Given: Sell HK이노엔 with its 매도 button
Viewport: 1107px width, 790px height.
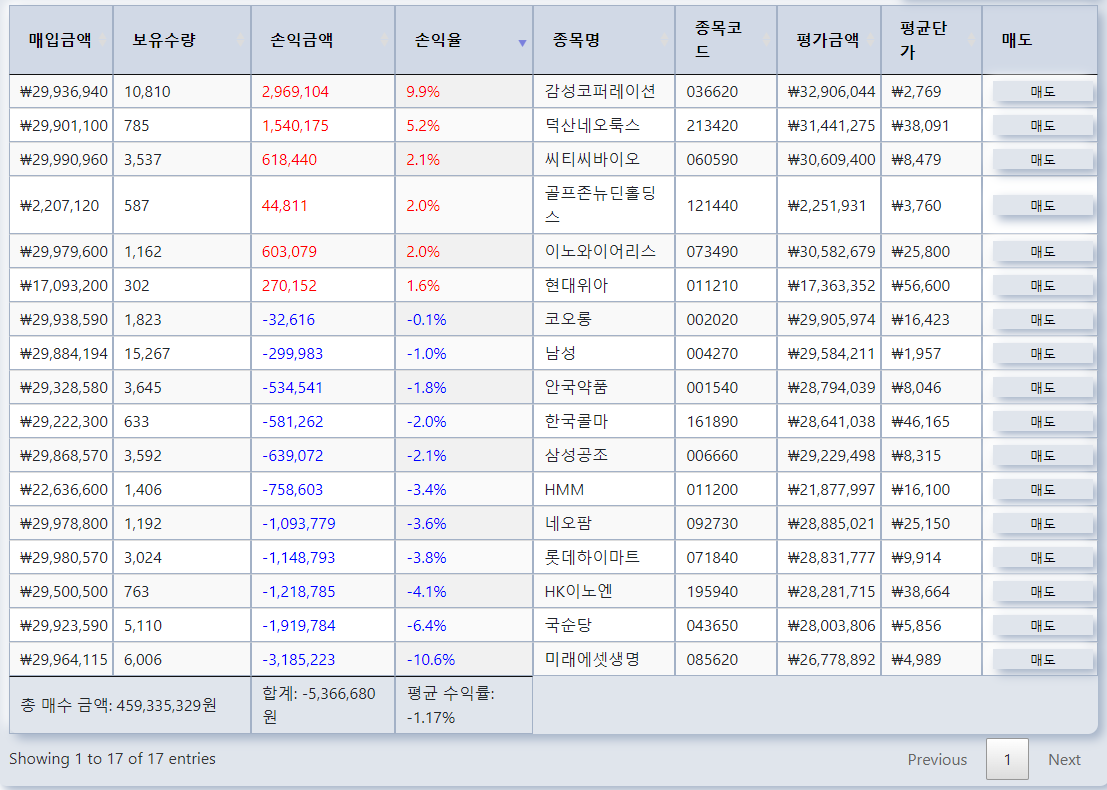Looking at the screenshot, I should 1043,592.
